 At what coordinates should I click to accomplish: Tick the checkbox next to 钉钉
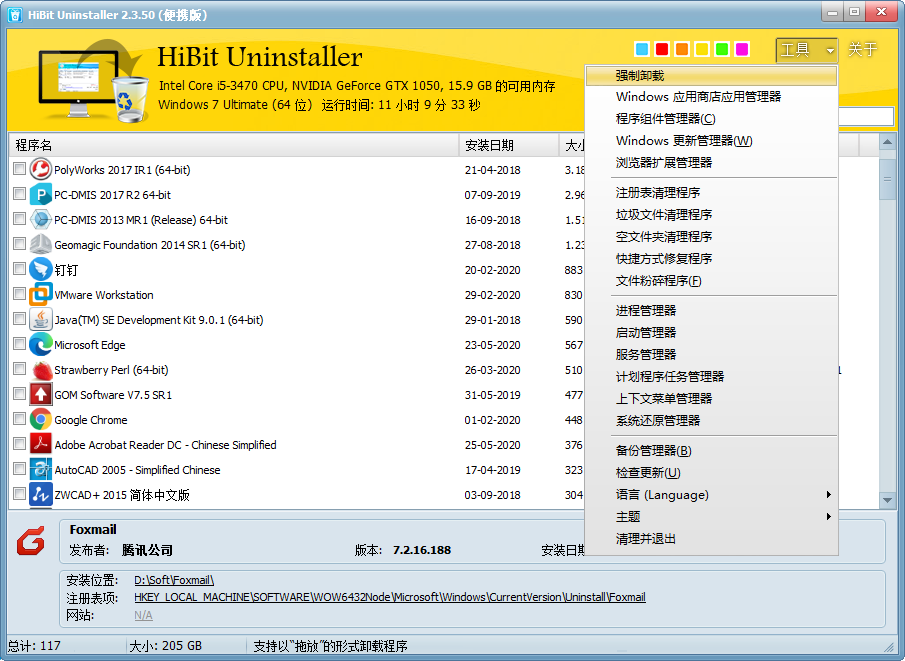[x=20, y=270]
